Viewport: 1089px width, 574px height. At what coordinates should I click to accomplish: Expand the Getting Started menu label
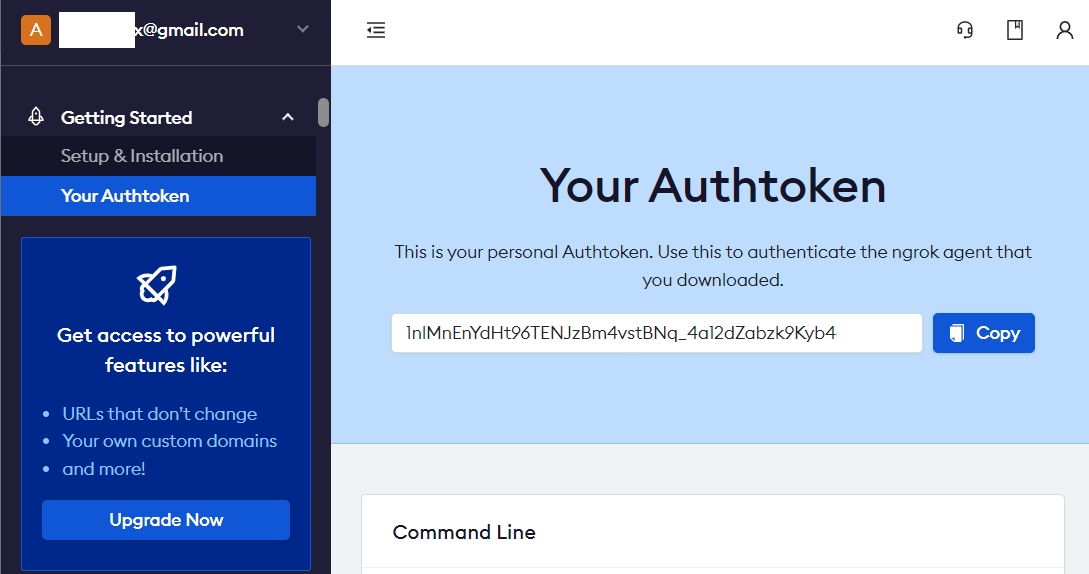click(126, 118)
